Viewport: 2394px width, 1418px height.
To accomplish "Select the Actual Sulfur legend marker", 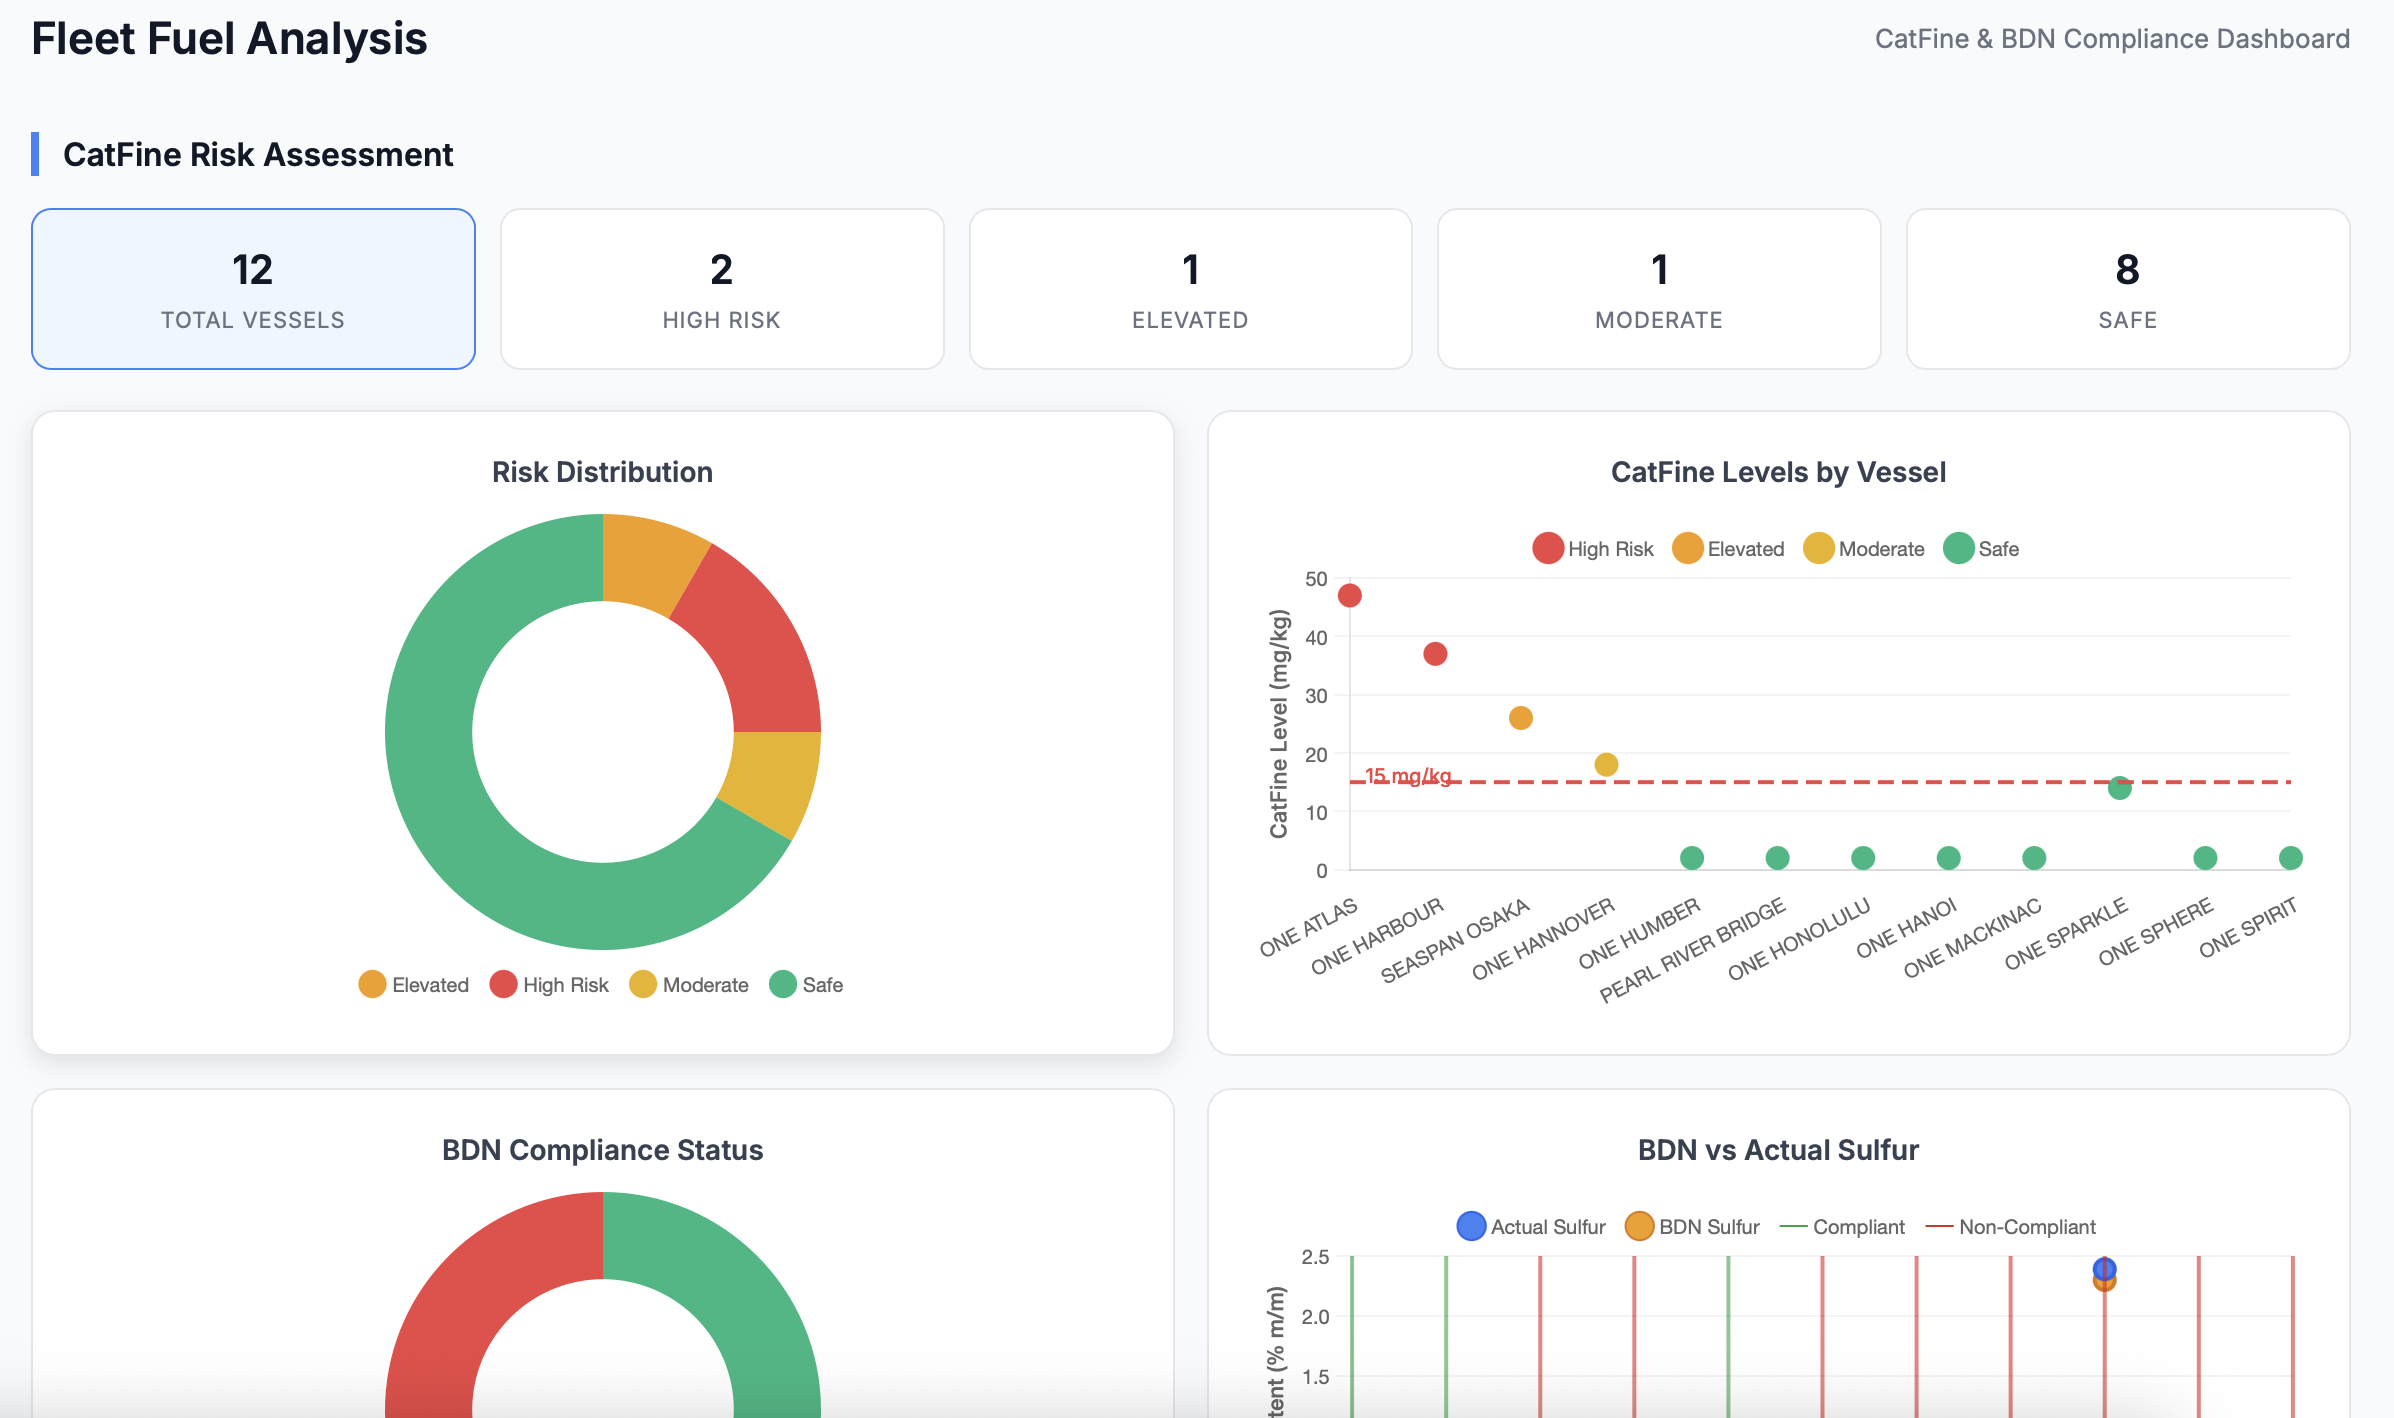I will (1470, 1226).
